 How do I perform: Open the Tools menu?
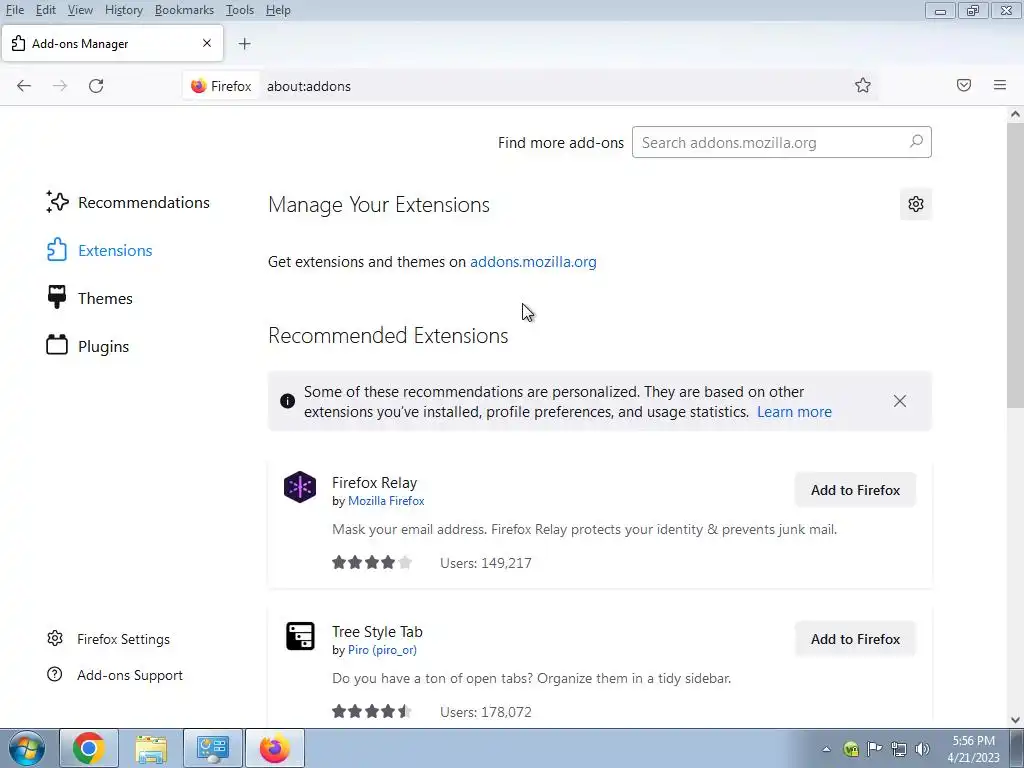pyautogui.click(x=240, y=10)
